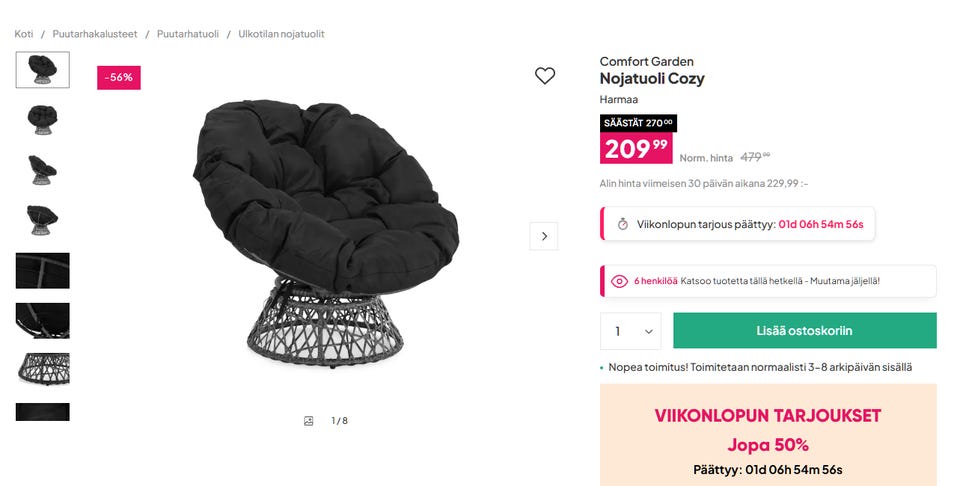Go to Koti breadcrumb

(x=24, y=34)
